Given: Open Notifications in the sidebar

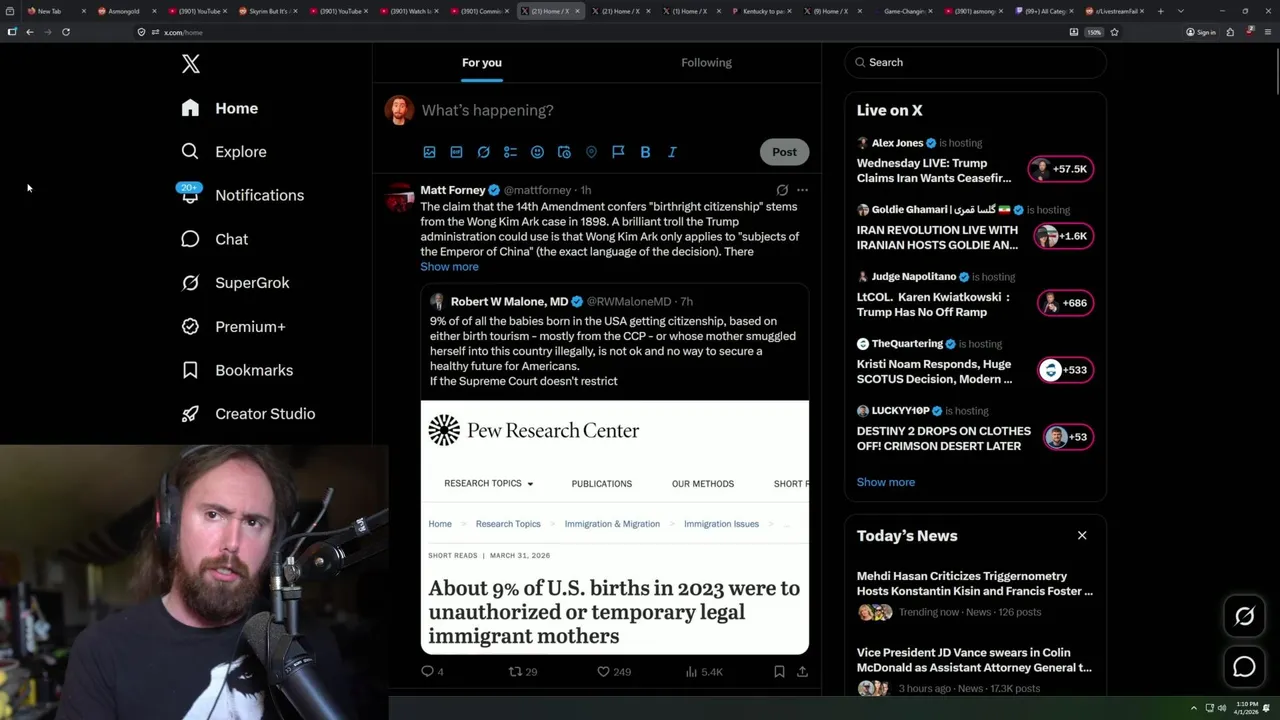Looking at the screenshot, I should 242,195.
